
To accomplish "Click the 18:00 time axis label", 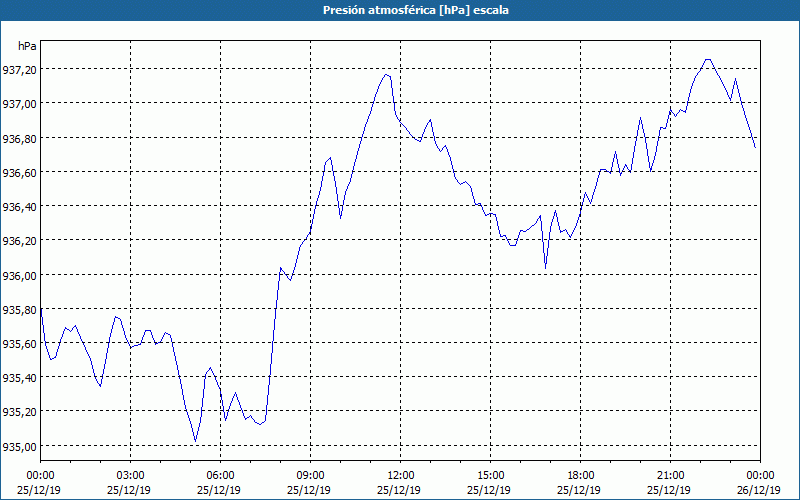I will (581, 476).
